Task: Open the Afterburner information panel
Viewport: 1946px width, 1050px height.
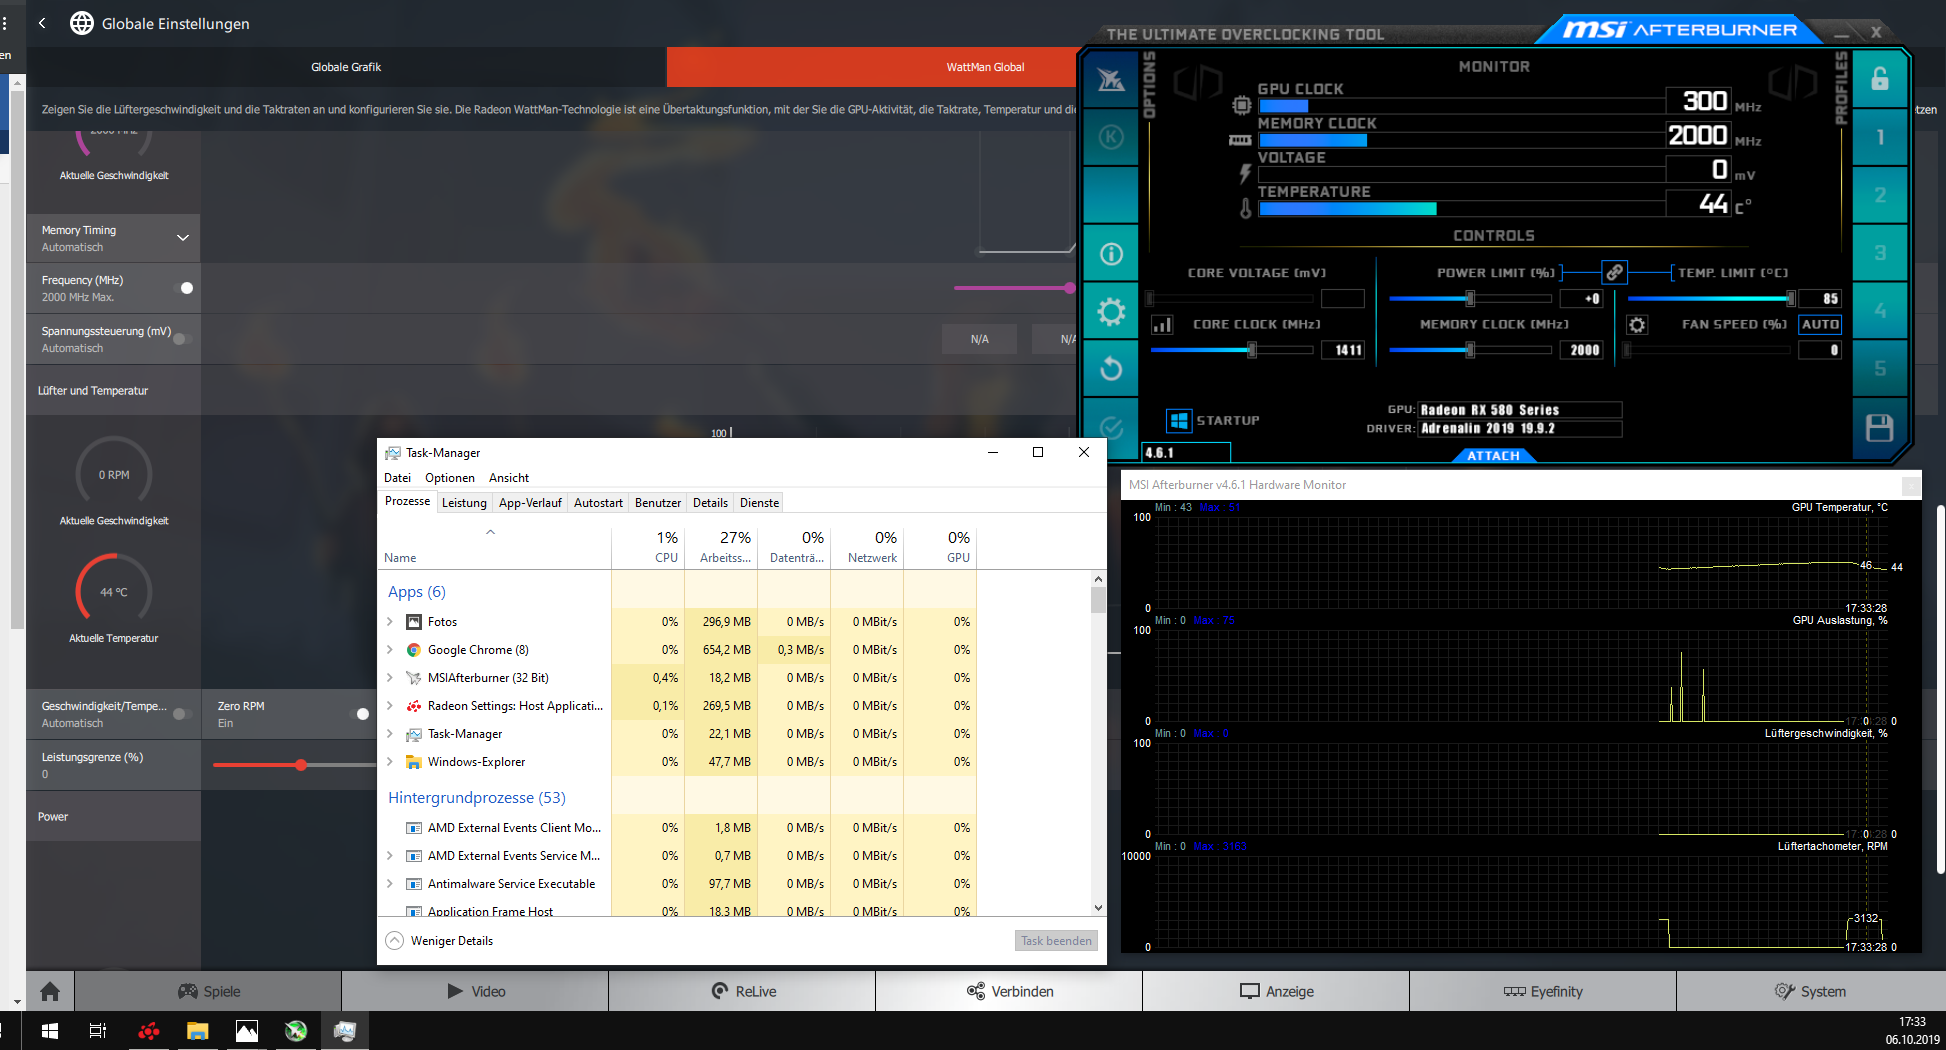Action: tap(1110, 253)
